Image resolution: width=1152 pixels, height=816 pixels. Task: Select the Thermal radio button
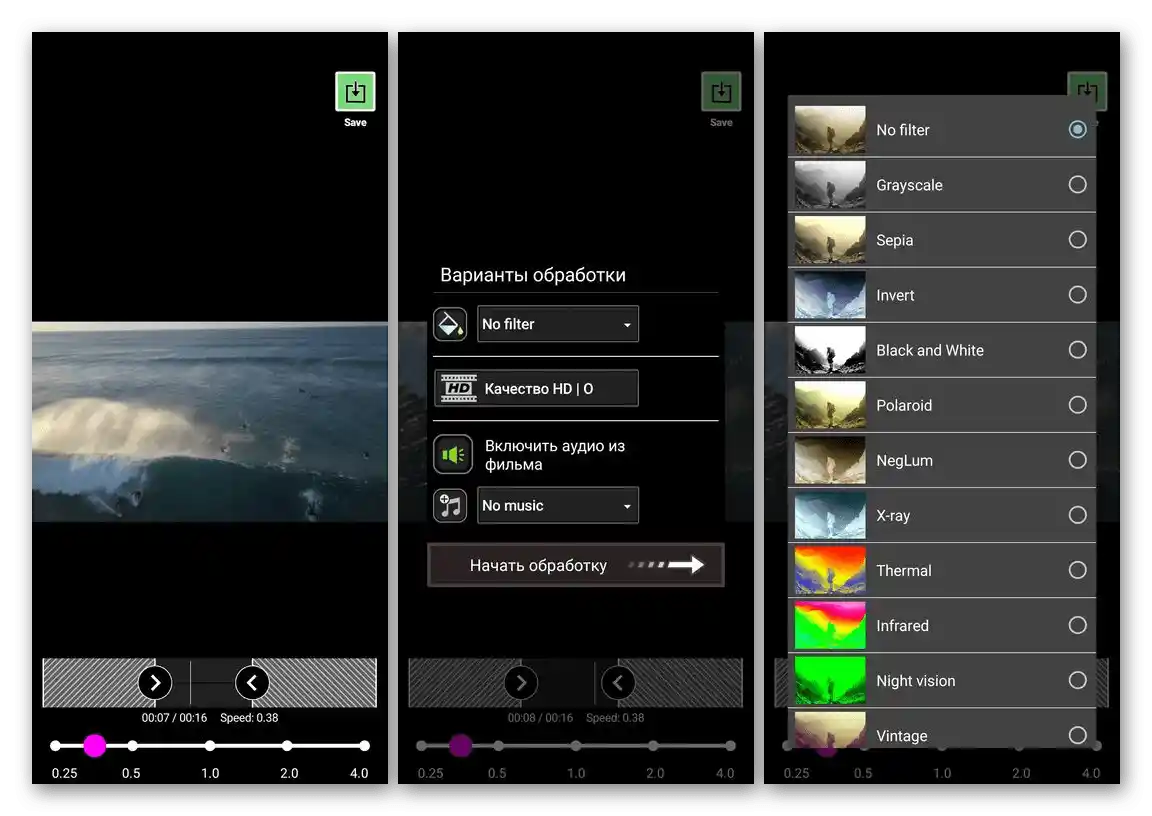pyautogui.click(x=1077, y=570)
